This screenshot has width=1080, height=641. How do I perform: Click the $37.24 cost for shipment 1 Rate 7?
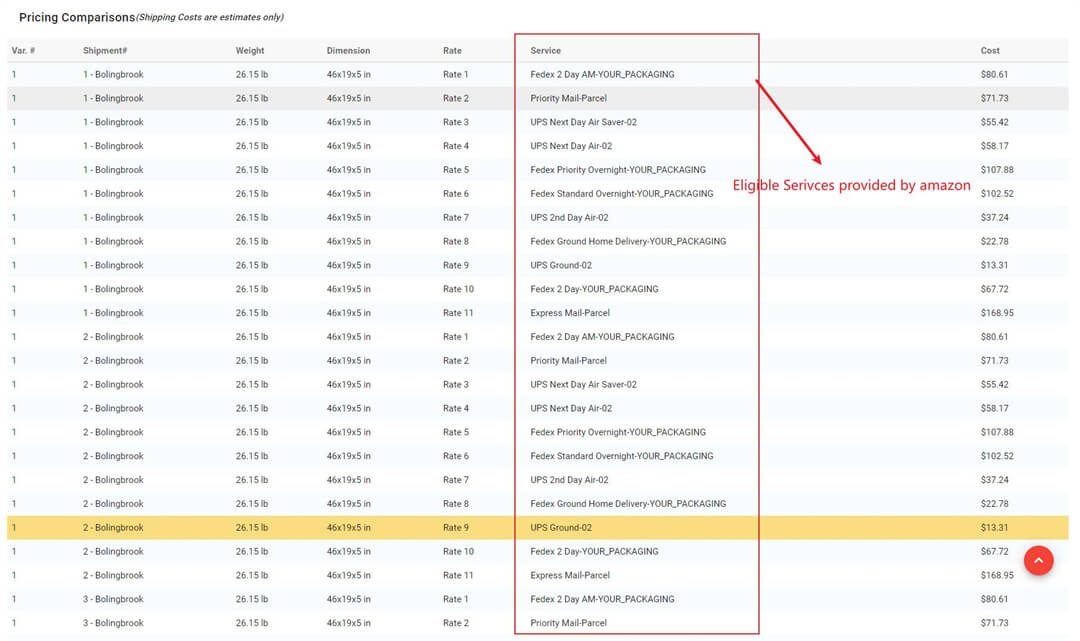click(995, 218)
